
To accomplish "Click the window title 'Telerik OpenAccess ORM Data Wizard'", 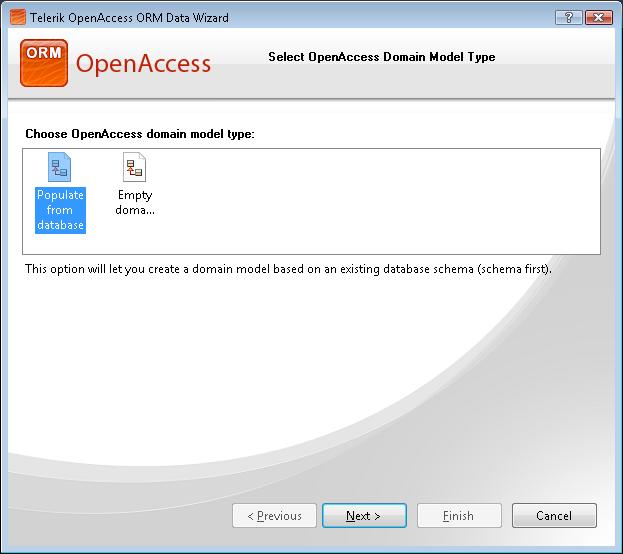I will [130, 18].
